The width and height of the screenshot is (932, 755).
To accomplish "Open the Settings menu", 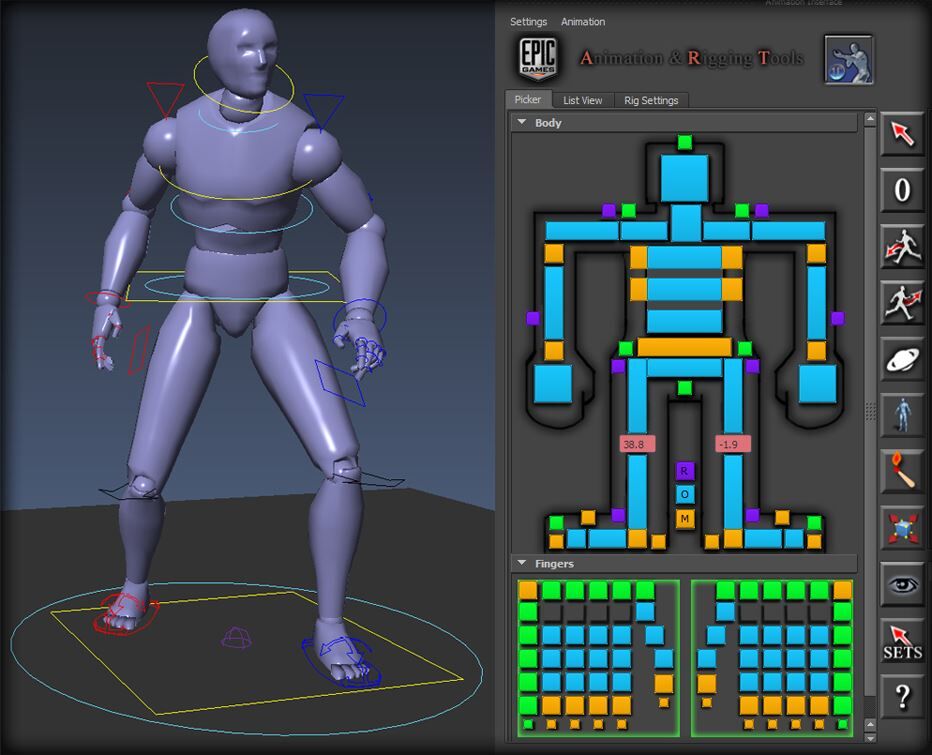I will [x=528, y=22].
